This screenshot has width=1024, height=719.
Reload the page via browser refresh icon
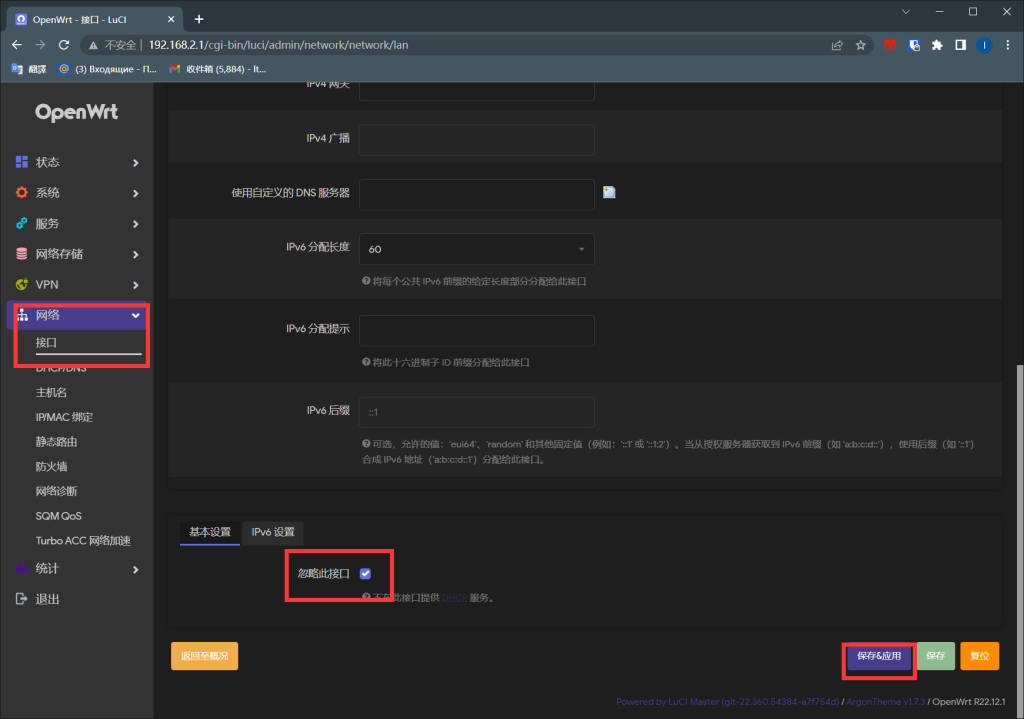pos(64,44)
